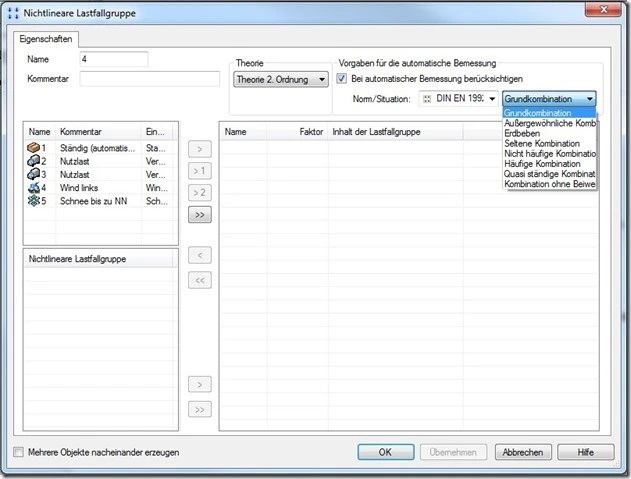This screenshot has height=479, width=631.
Task: Add selected load case with single arrow
Action: 200,149
